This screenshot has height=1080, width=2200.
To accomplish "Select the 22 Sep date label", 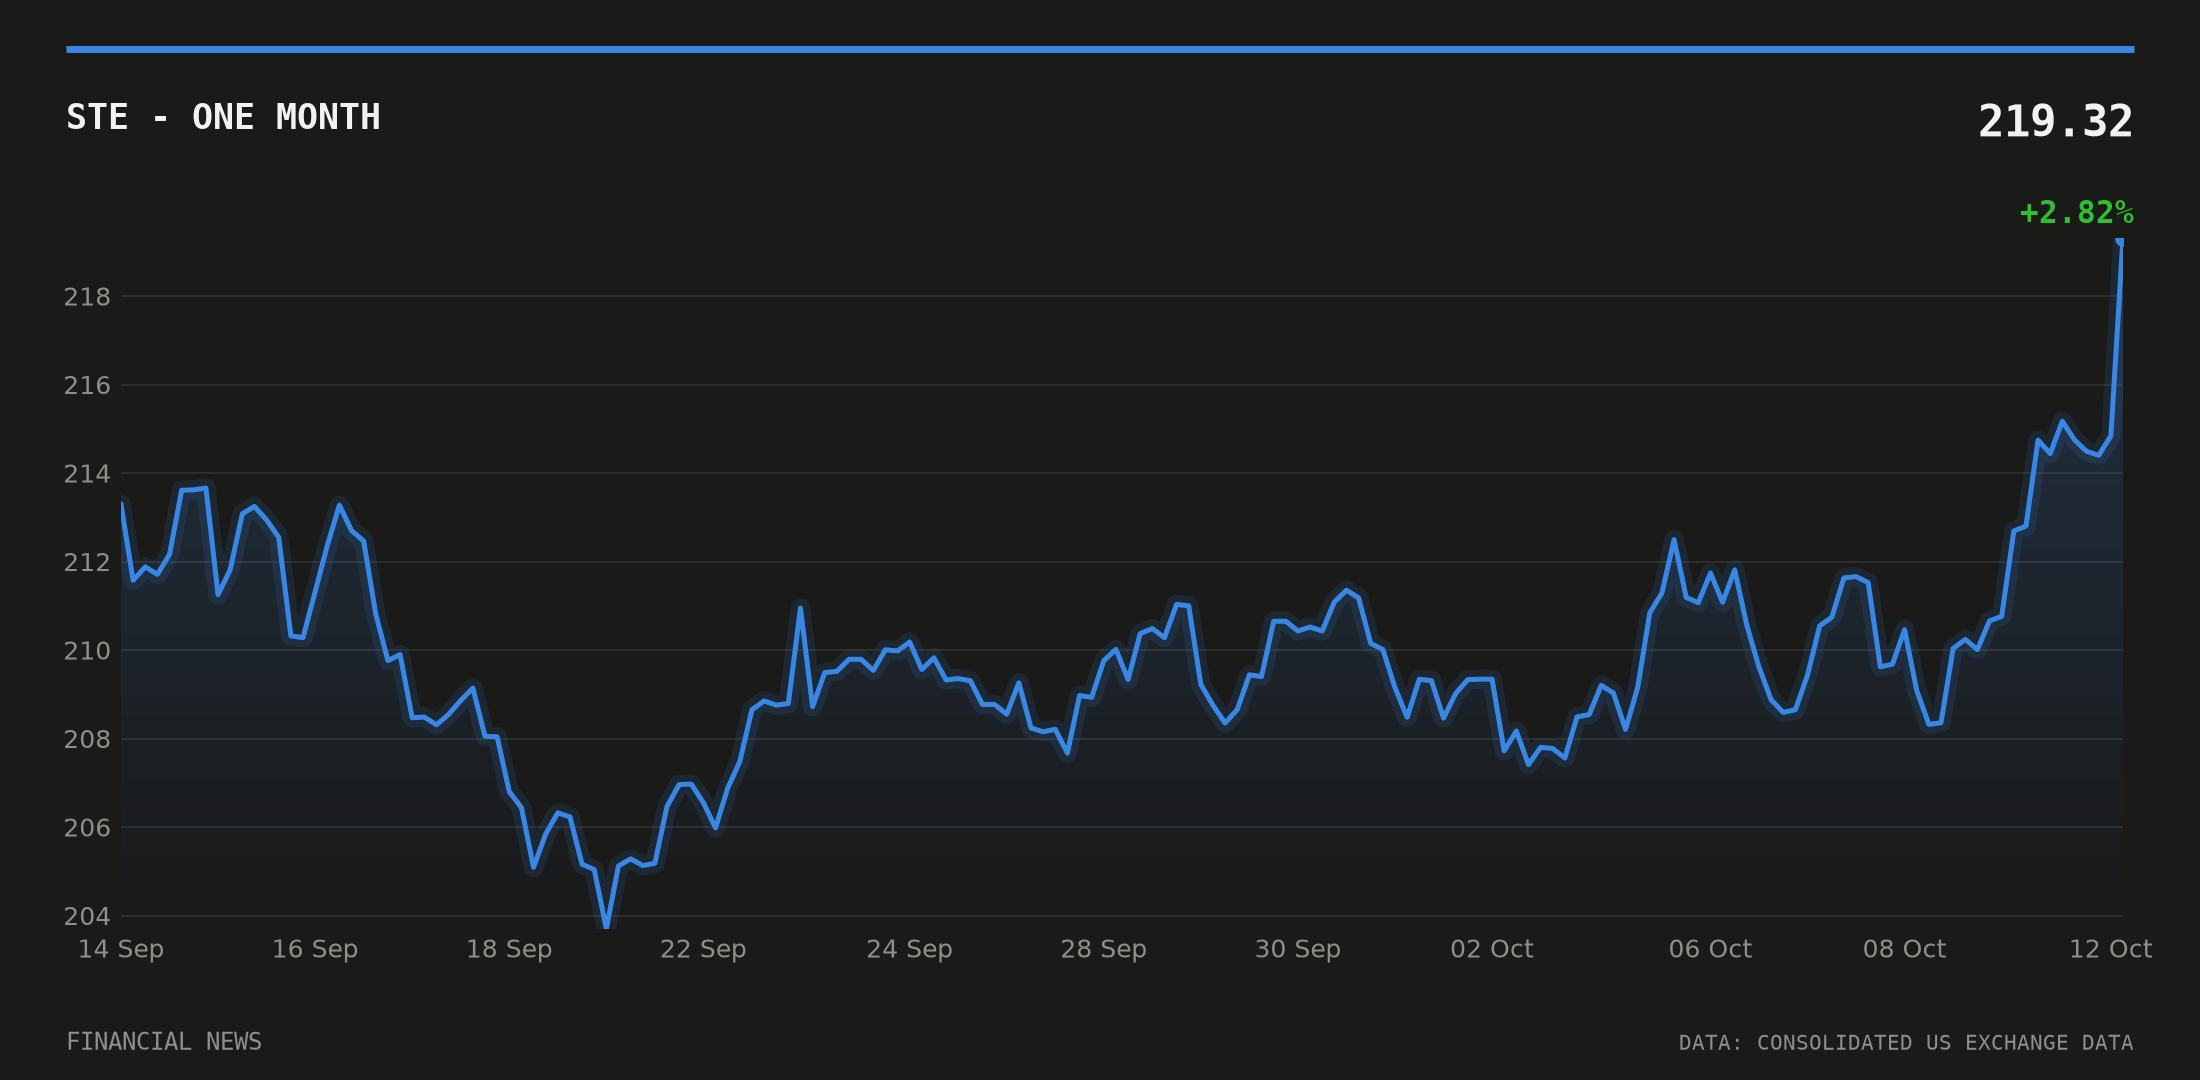I will [703, 949].
